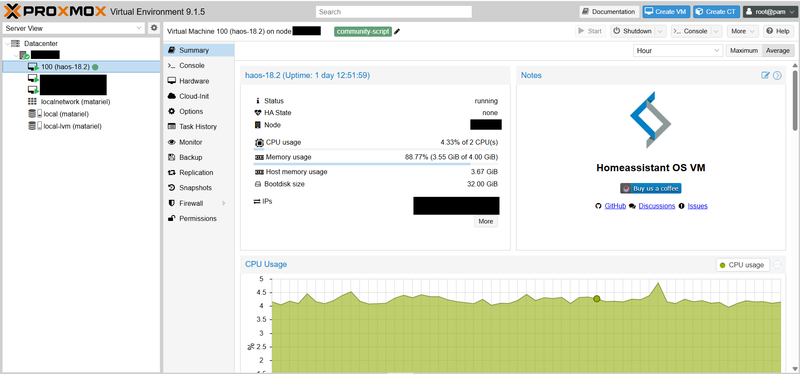Click the Memory usage progress bar
This screenshot has width=800, height=374.
point(376,164)
